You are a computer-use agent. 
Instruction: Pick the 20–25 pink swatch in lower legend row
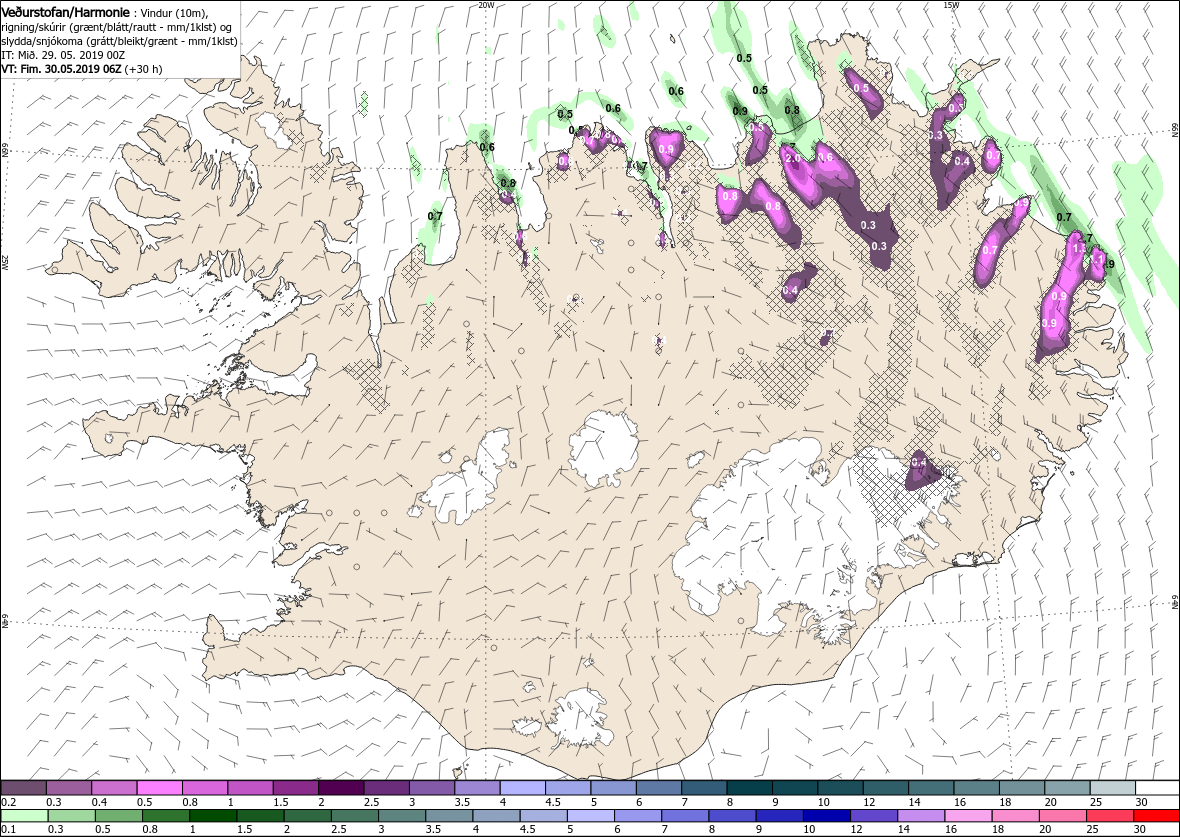1062,817
